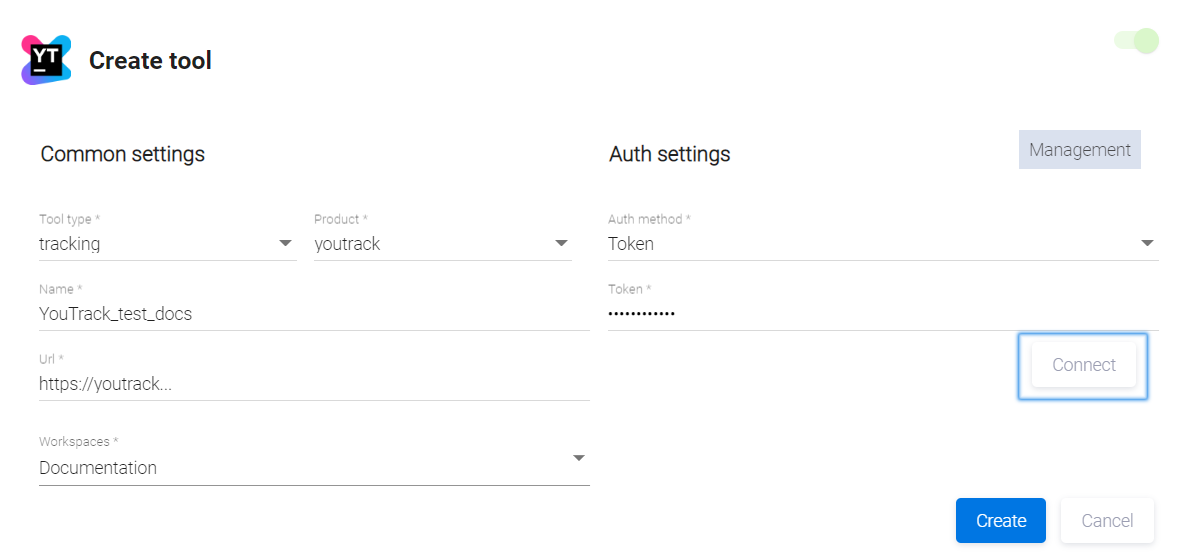
Task: Click the blue Create button
Action: 1000,521
